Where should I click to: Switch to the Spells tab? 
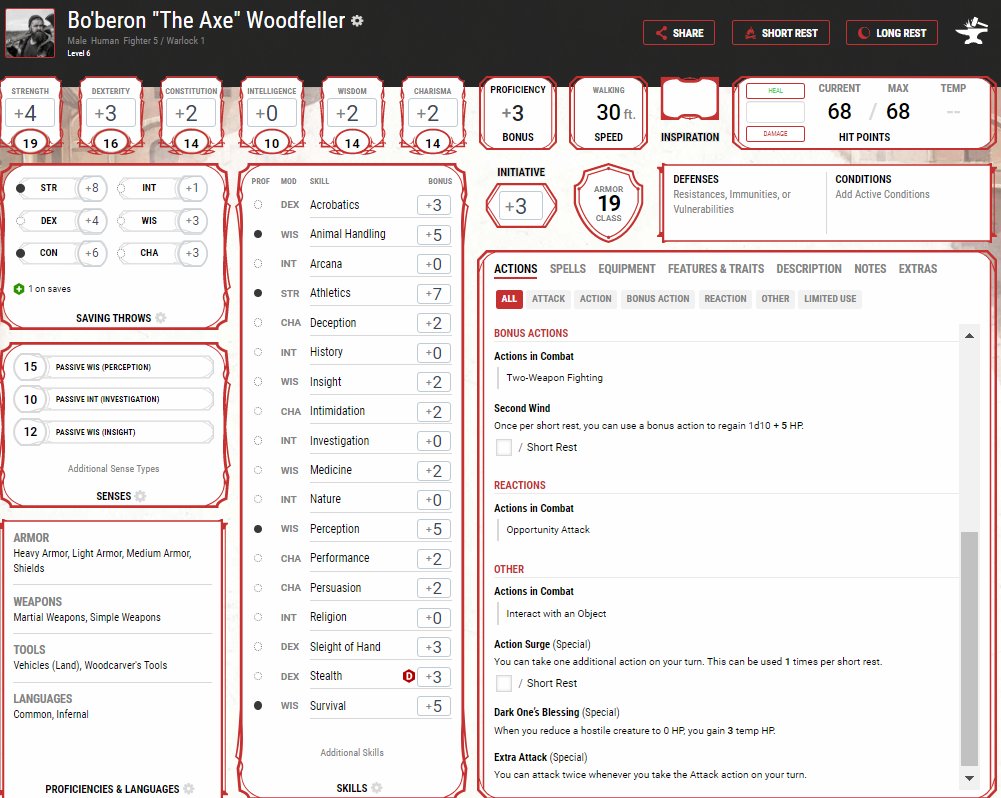pos(568,269)
